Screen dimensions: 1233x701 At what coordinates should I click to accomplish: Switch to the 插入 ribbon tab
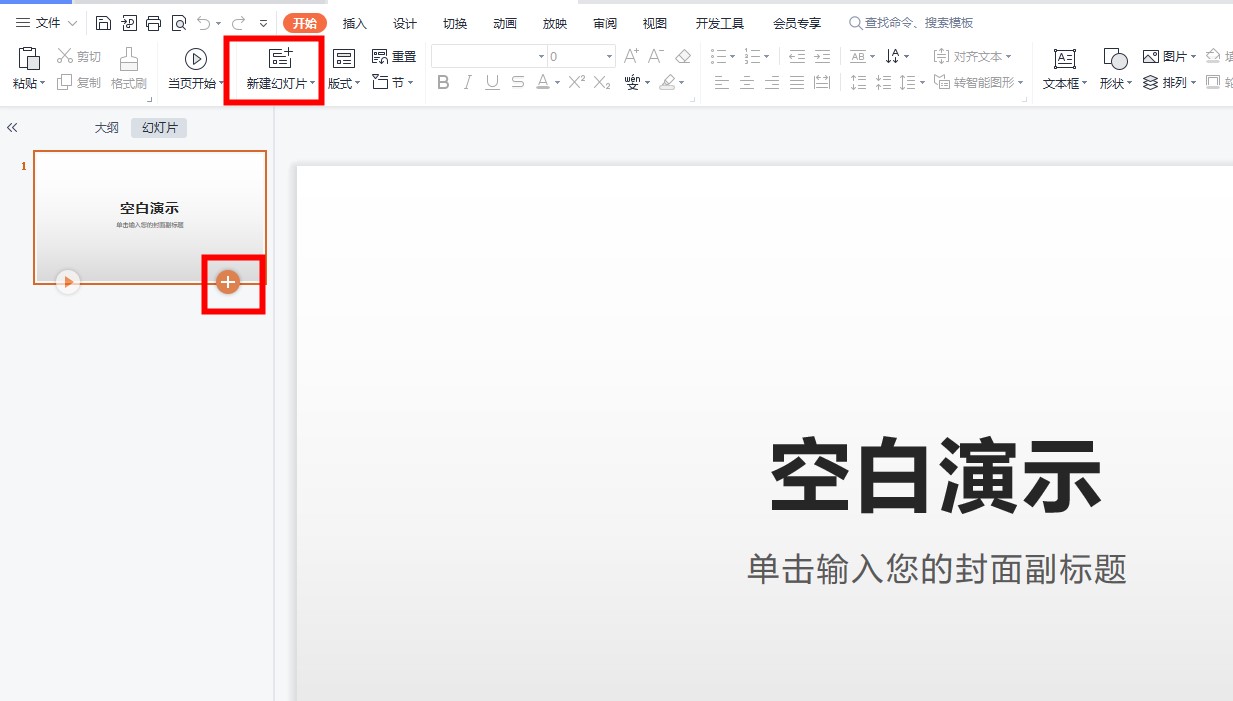pos(354,22)
